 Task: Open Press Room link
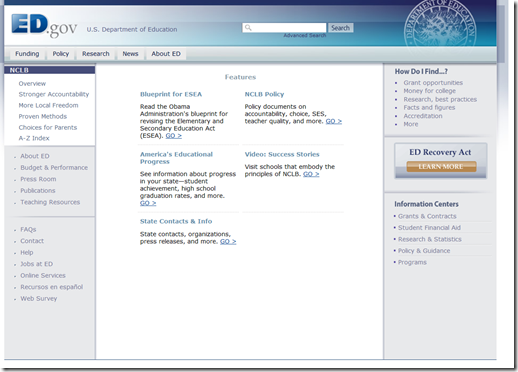pos(38,179)
